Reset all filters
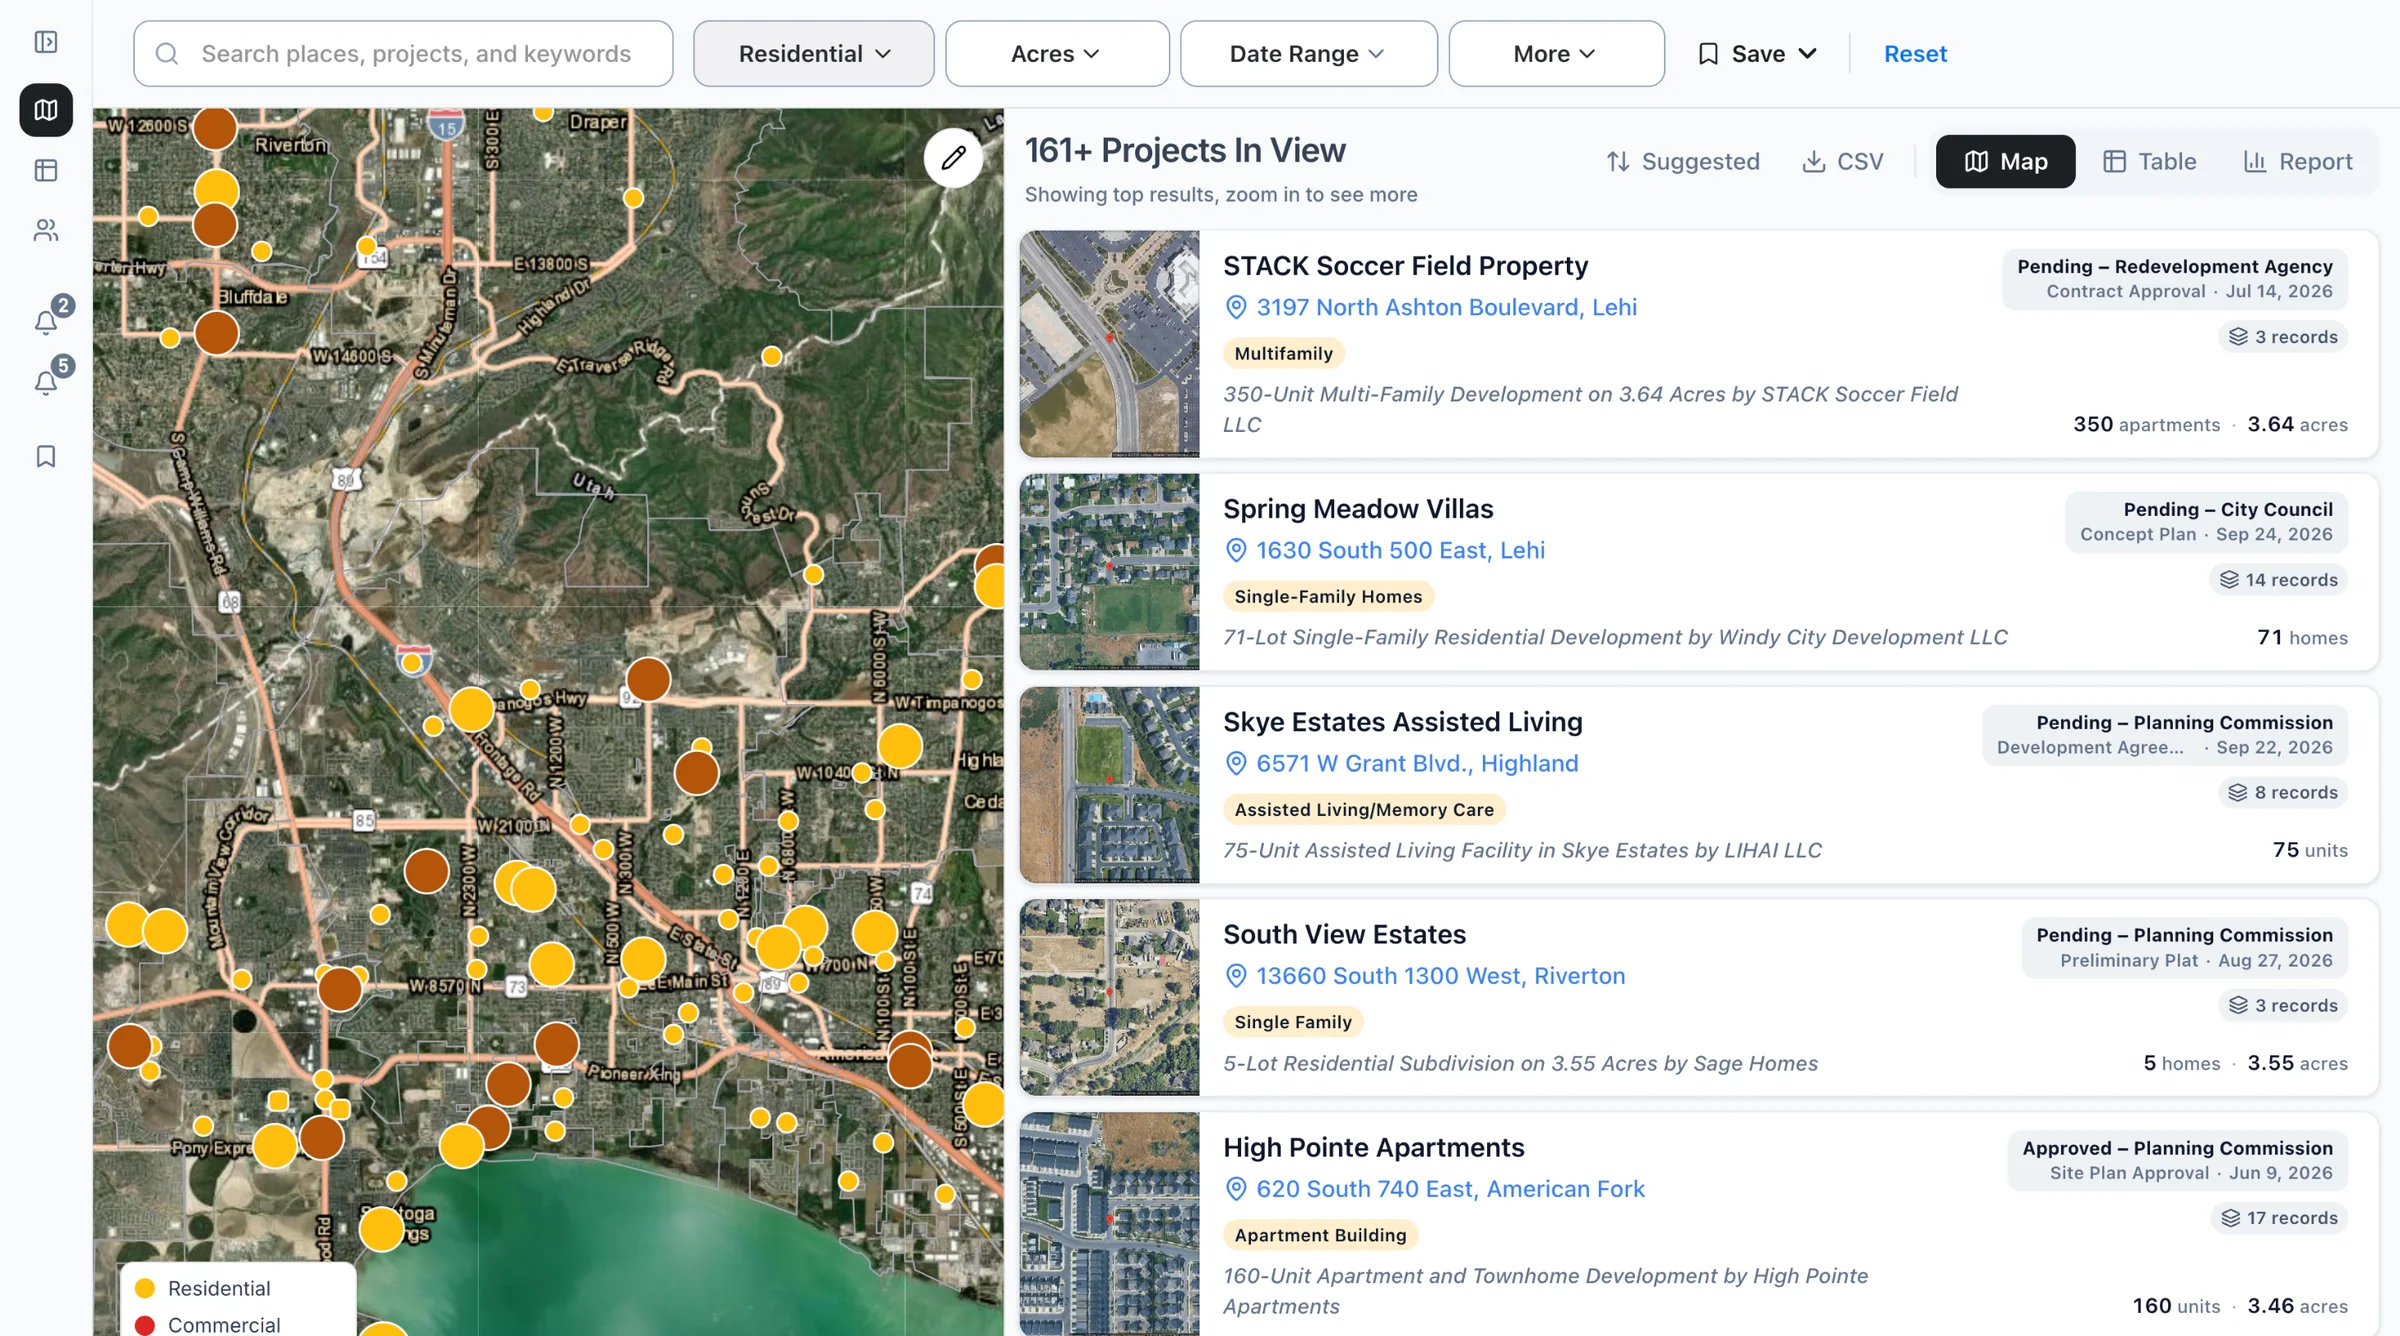 click(1915, 54)
